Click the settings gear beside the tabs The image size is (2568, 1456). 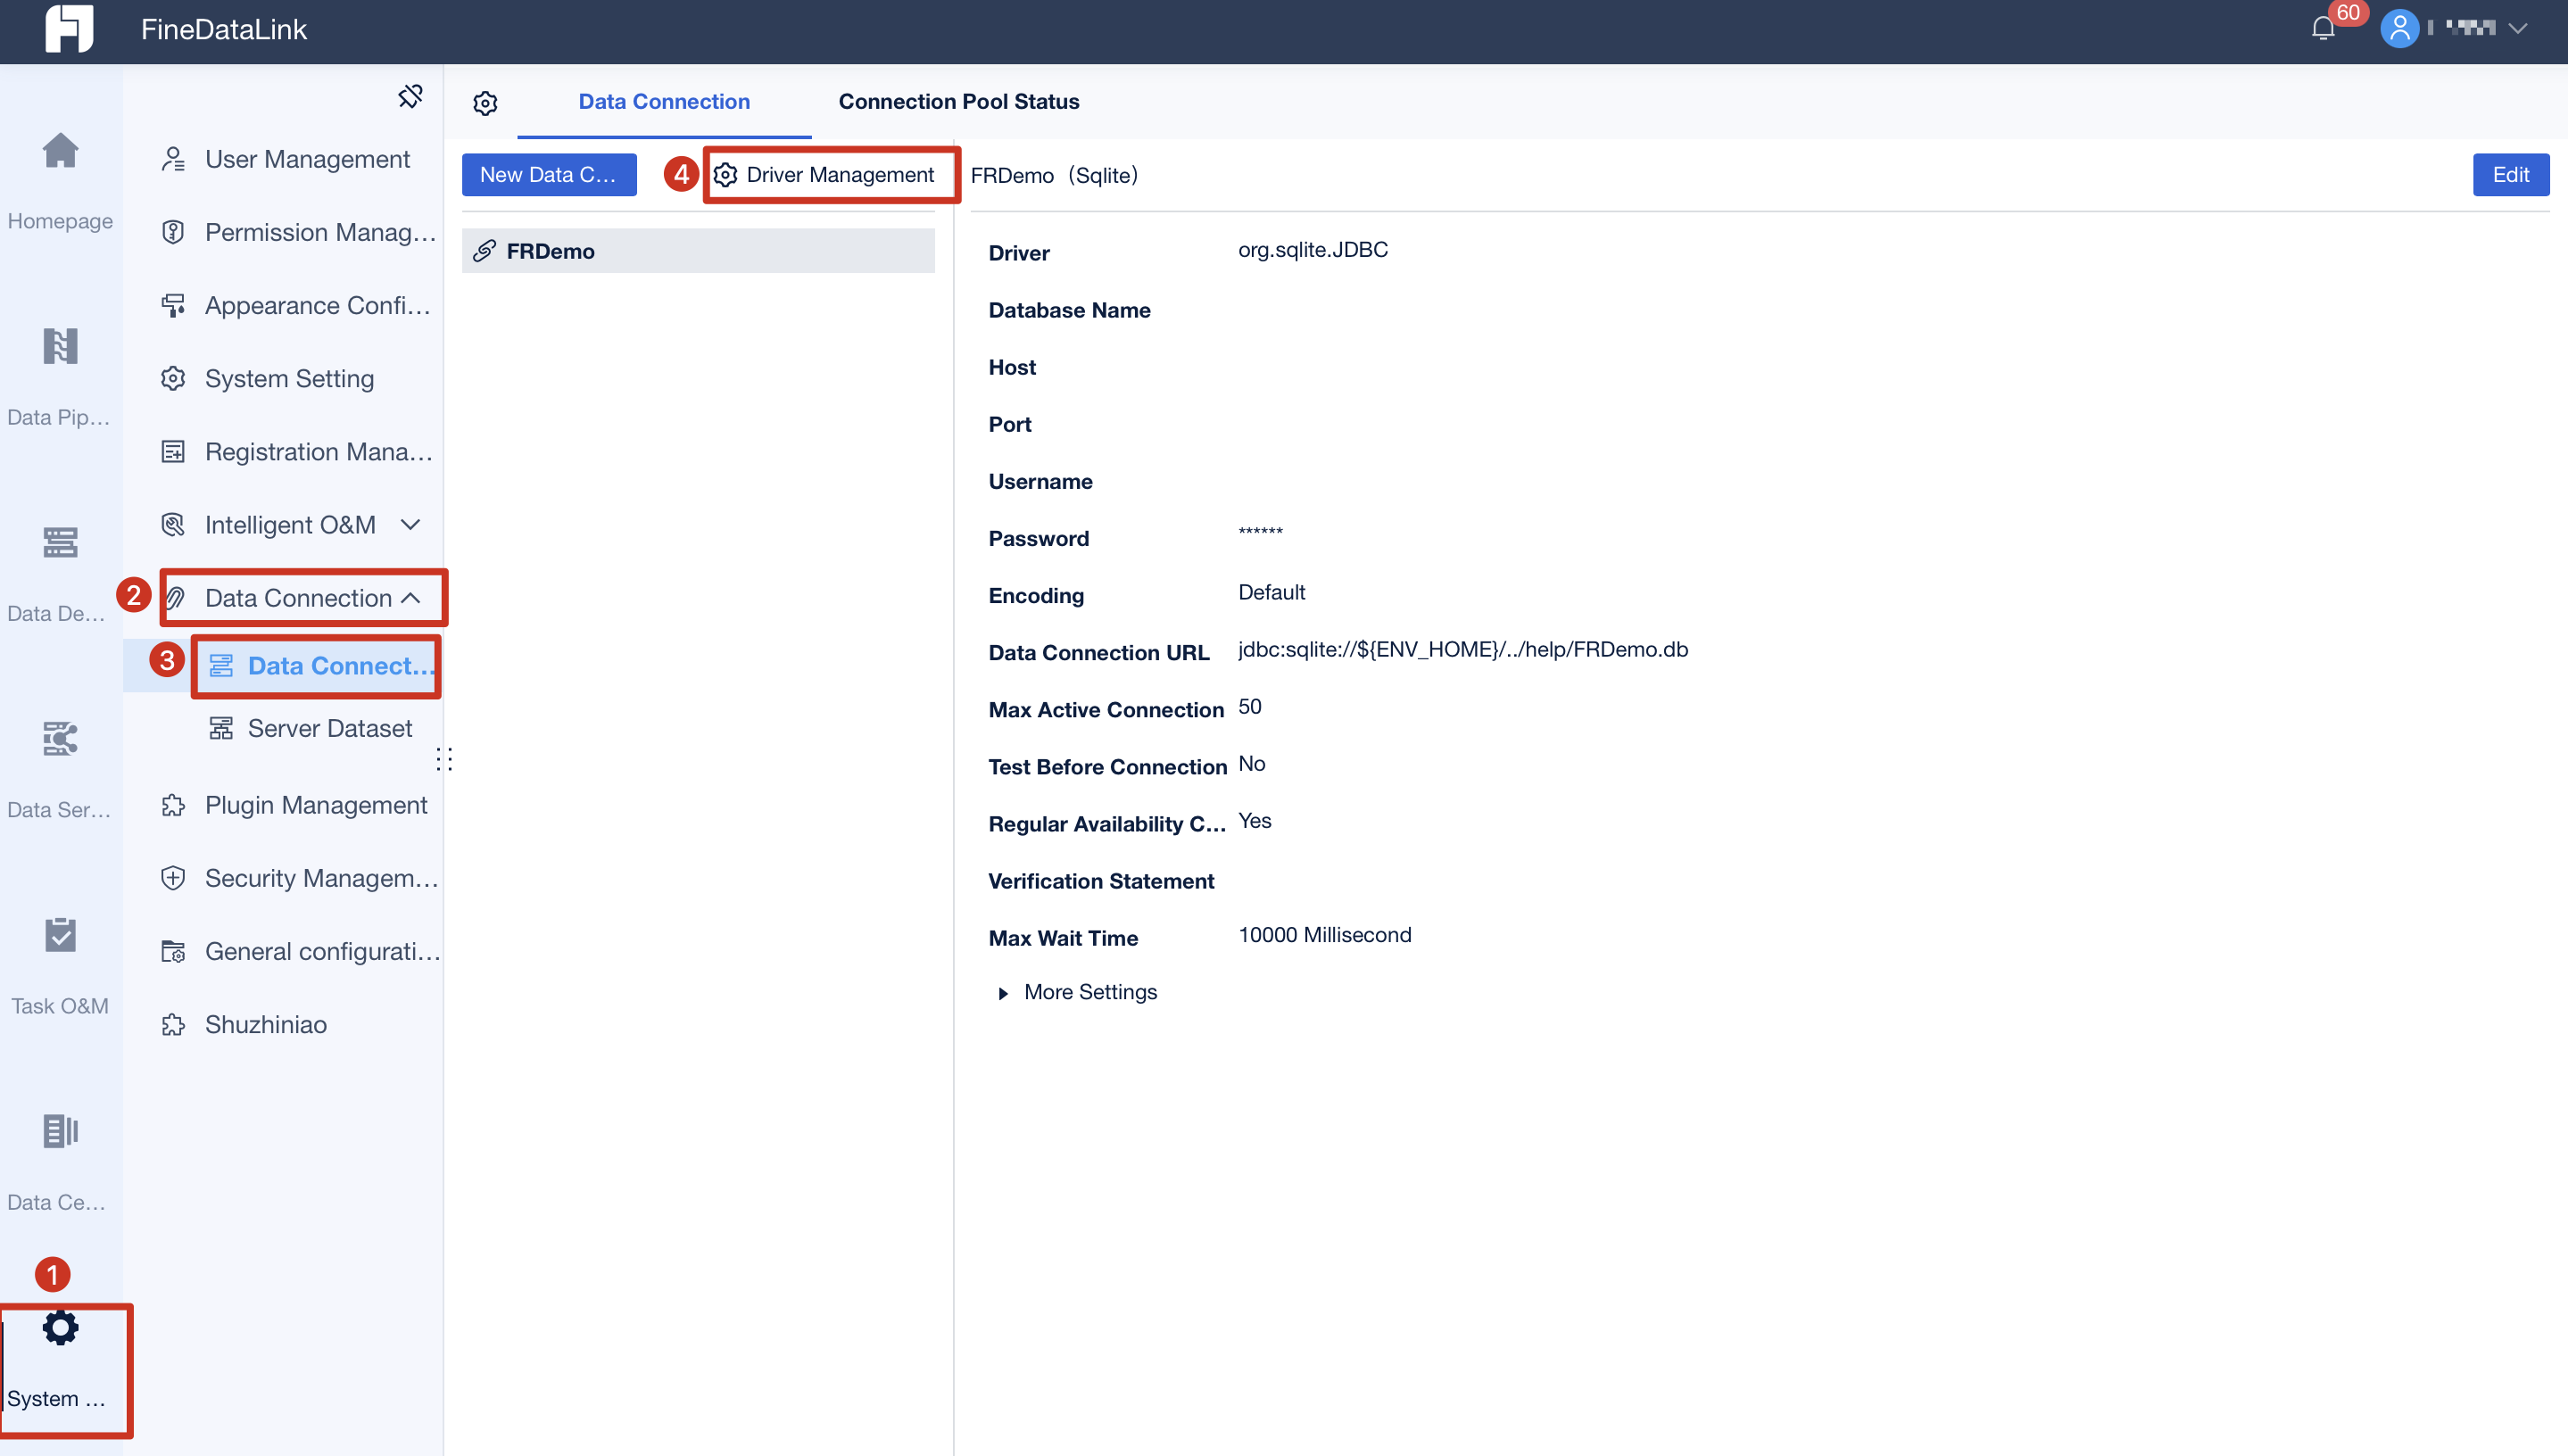tap(485, 103)
